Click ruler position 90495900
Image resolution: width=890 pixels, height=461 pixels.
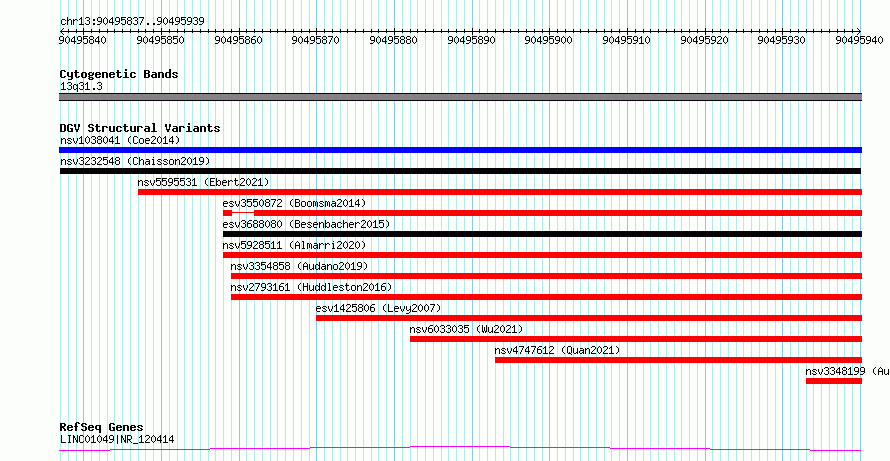[x=549, y=40]
